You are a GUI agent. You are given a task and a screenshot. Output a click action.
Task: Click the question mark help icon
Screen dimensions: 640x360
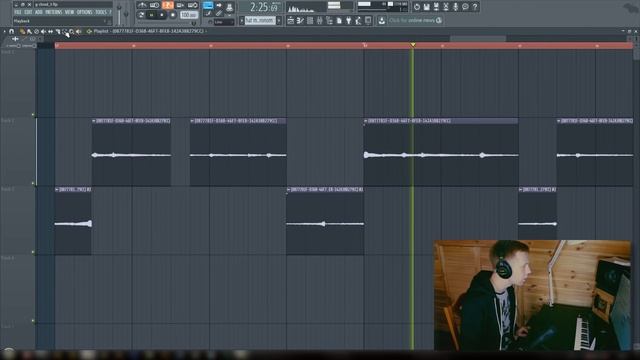(475, 7)
